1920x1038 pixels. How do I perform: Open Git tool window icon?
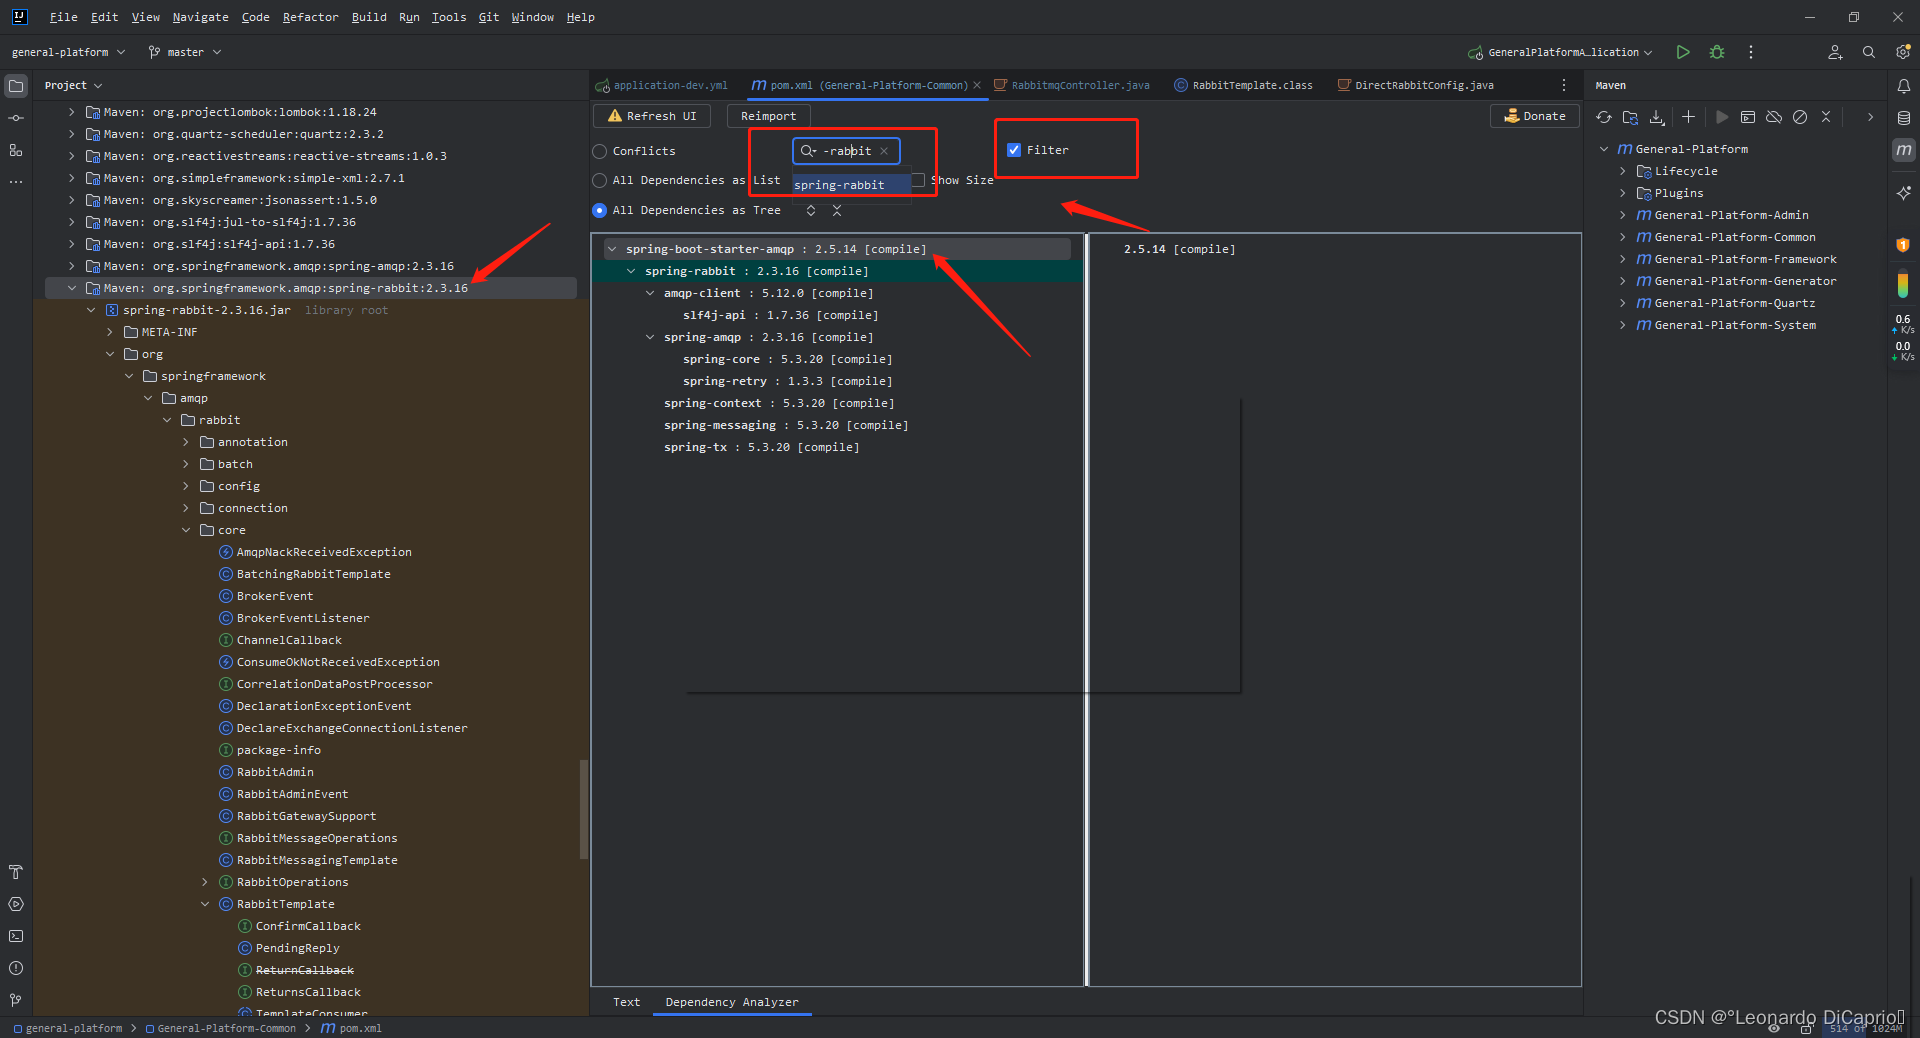click(x=16, y=1000)
